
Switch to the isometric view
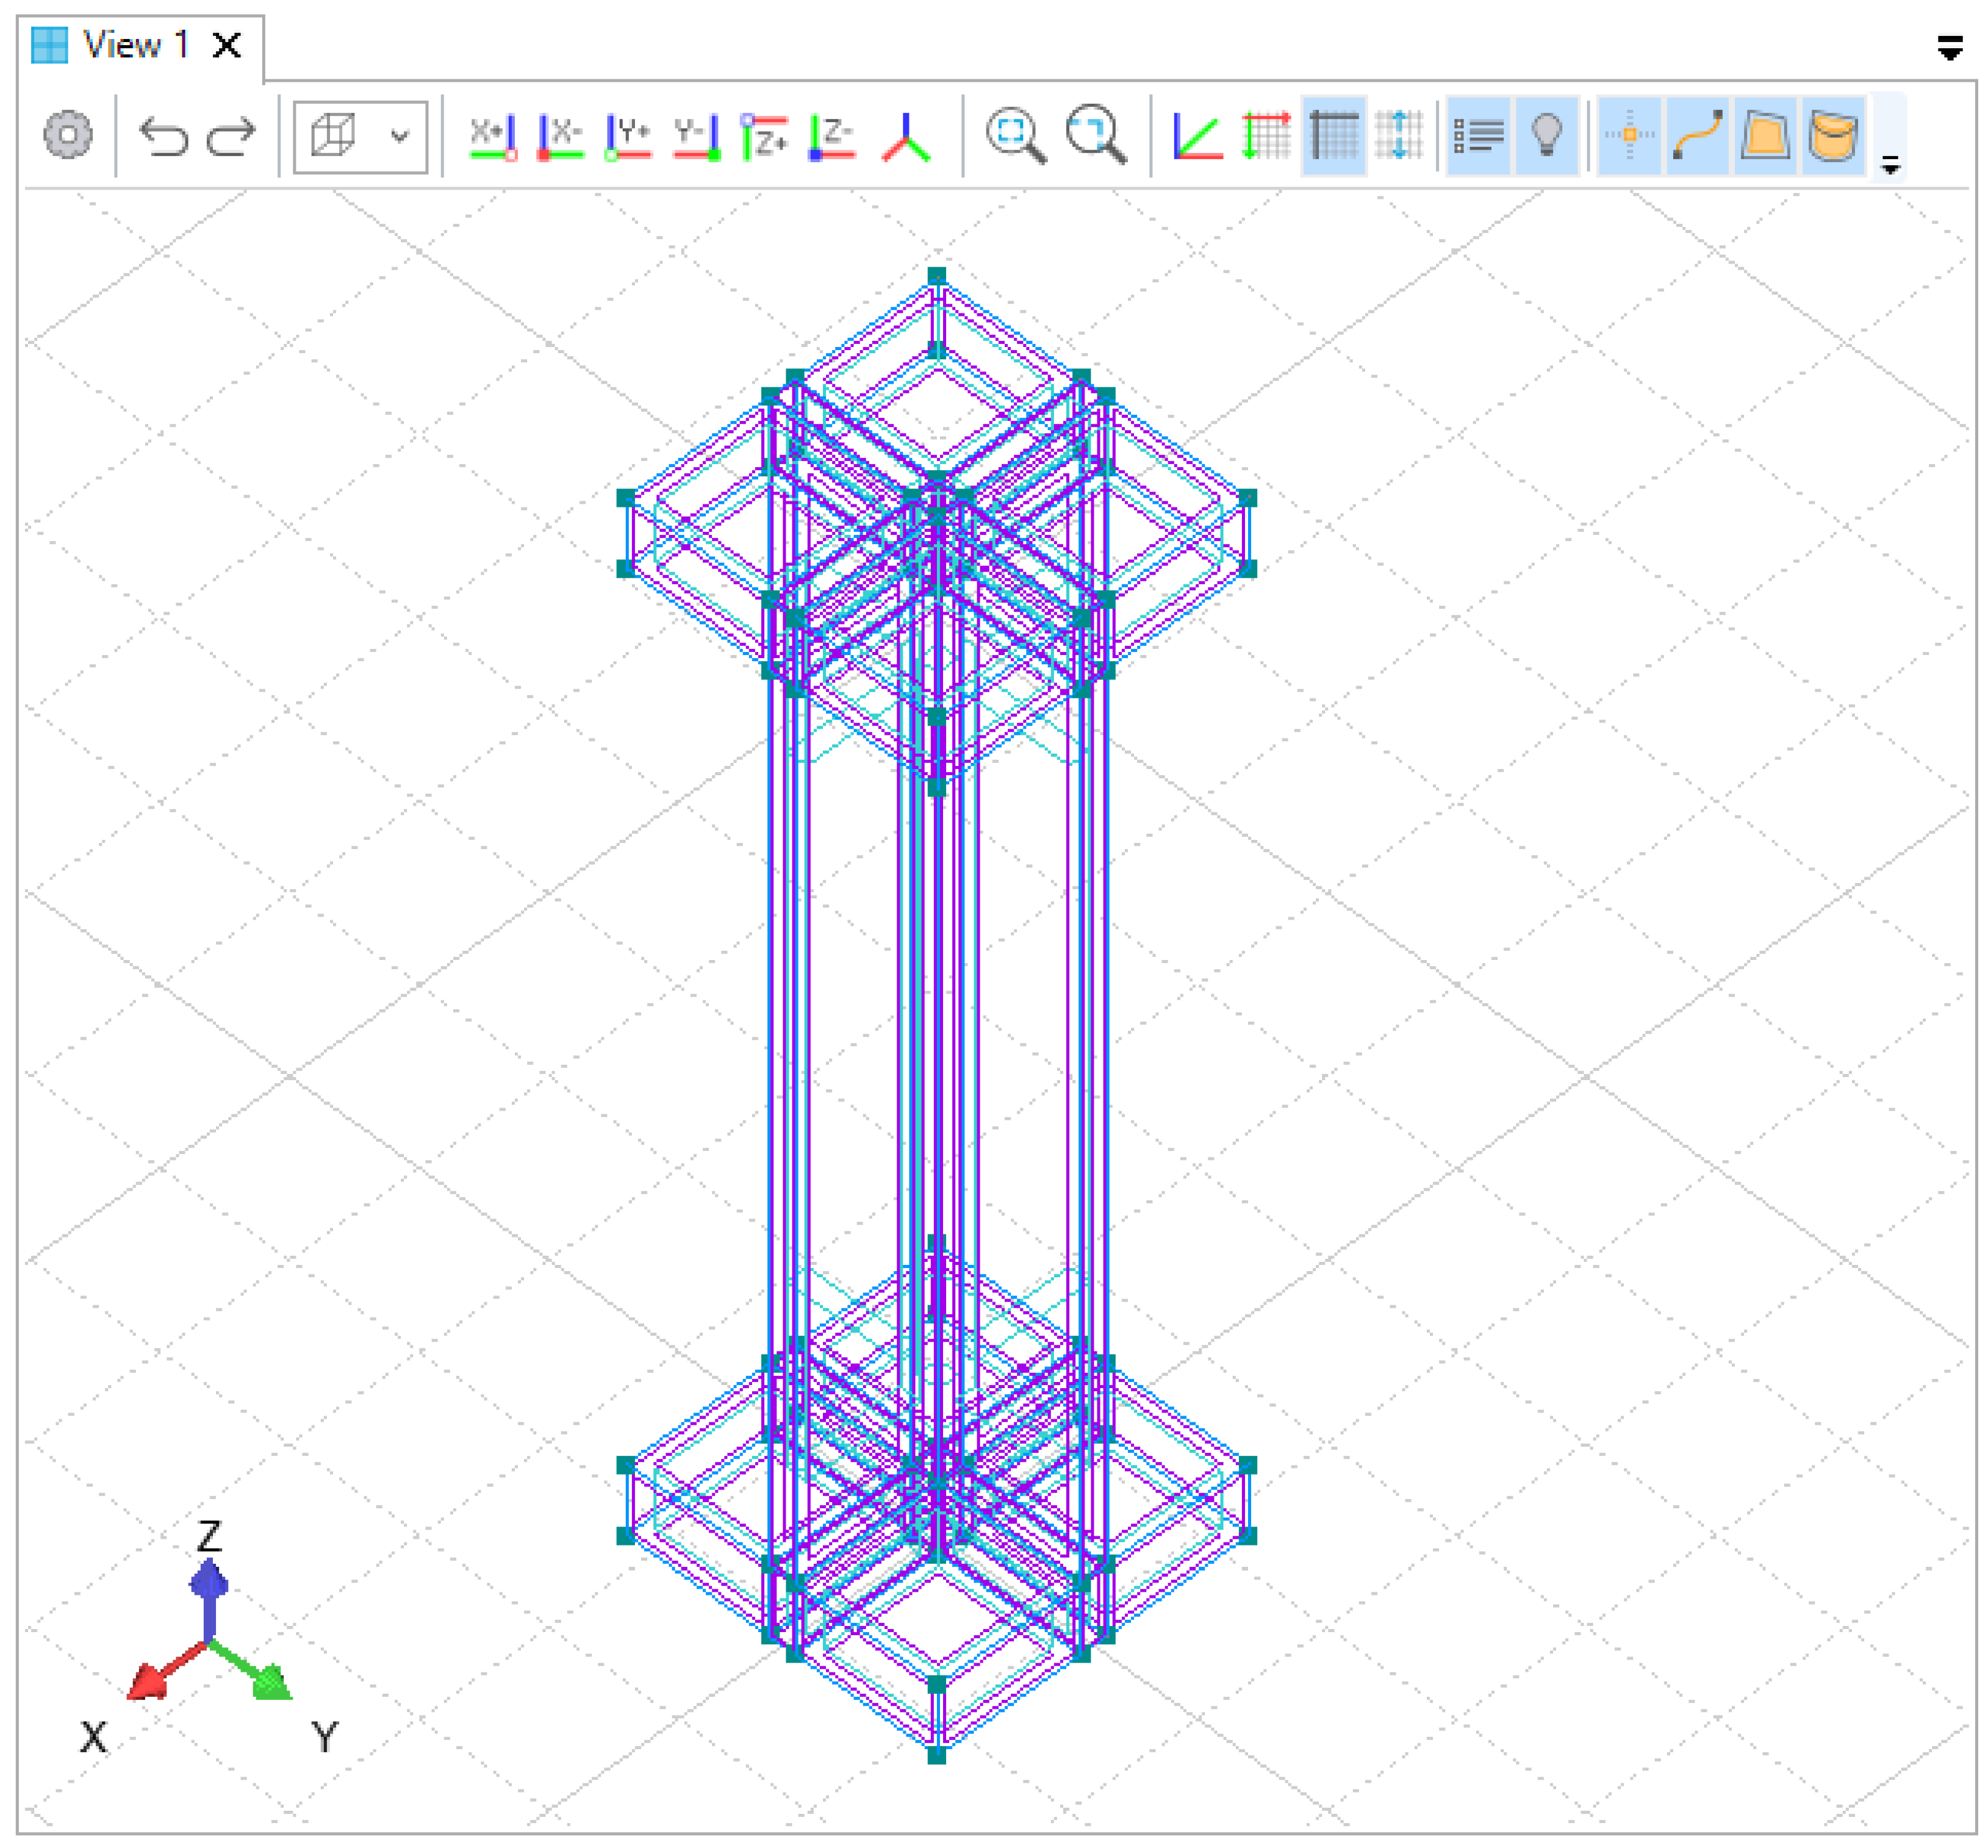coord(906,136)
